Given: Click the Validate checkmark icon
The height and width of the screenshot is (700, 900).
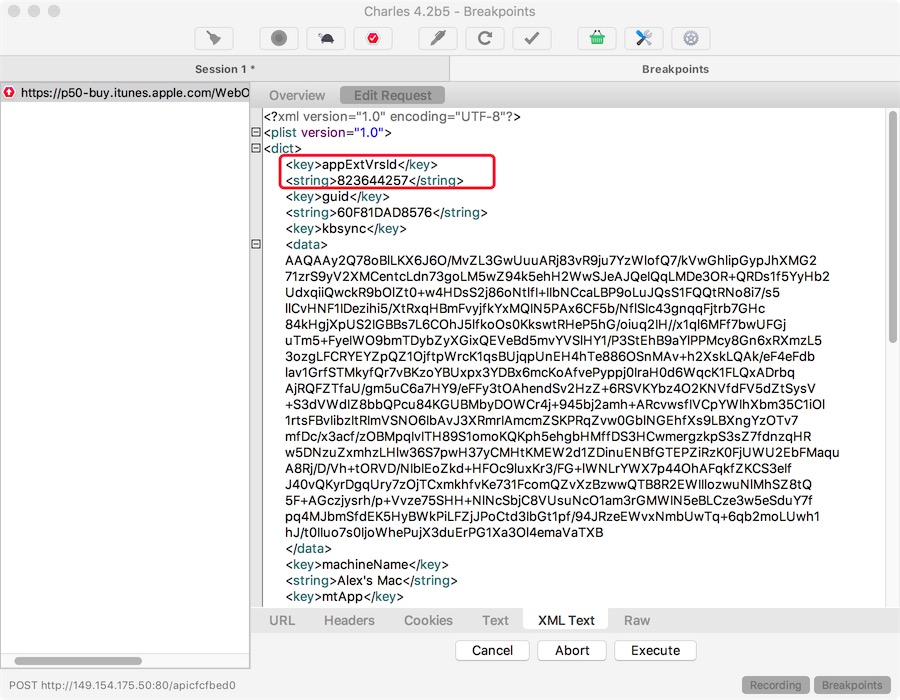Looking at the screenshot, I should [532, 38].
